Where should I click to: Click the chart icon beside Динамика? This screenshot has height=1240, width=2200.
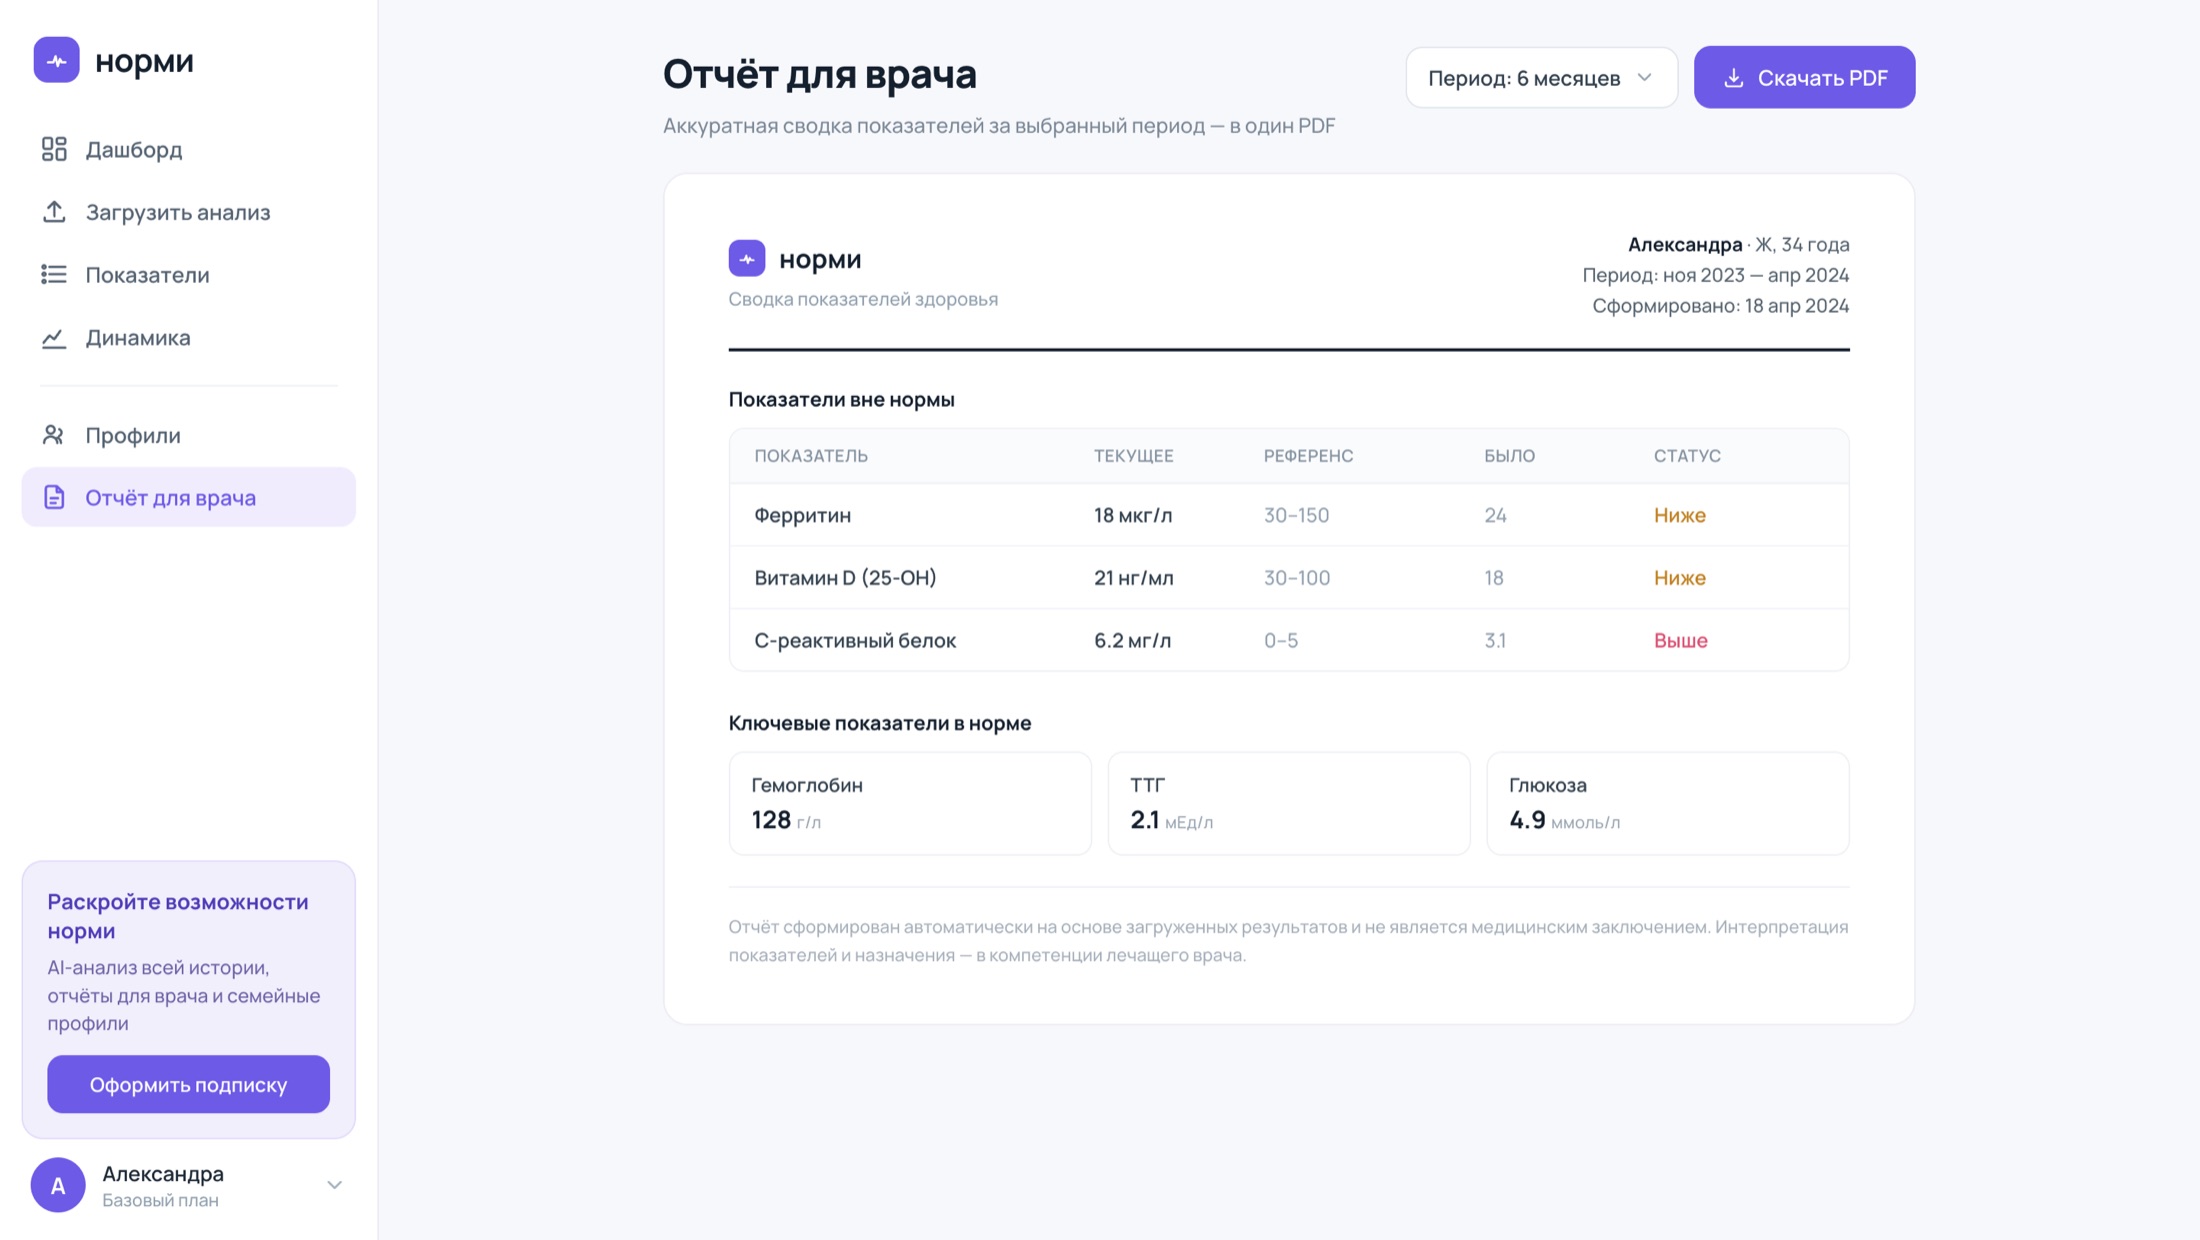(x=54, y=337)
